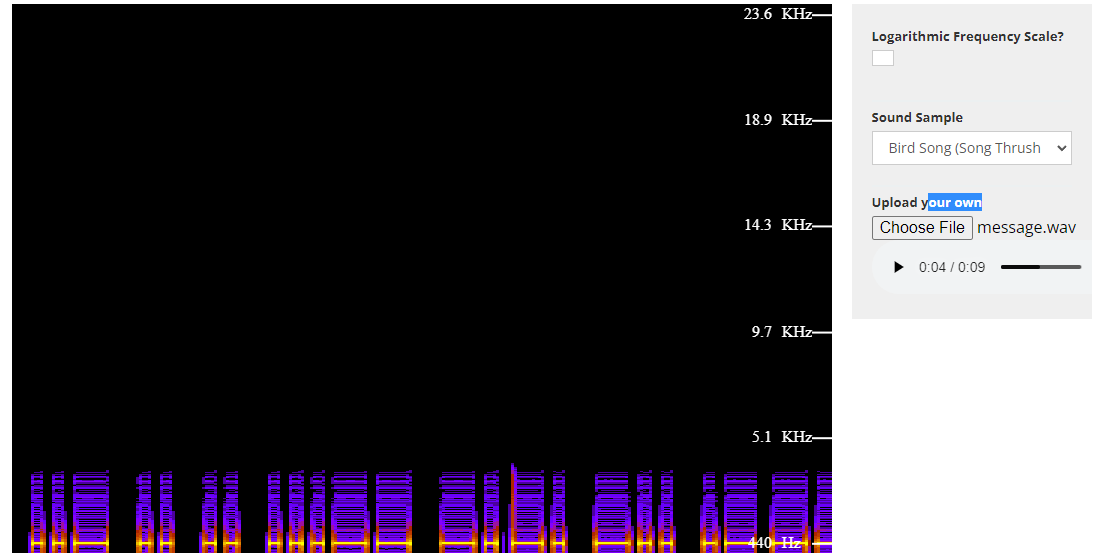Click the 440 Hz axis label
Screen dimensions: 1120x559
pos(774,543)
